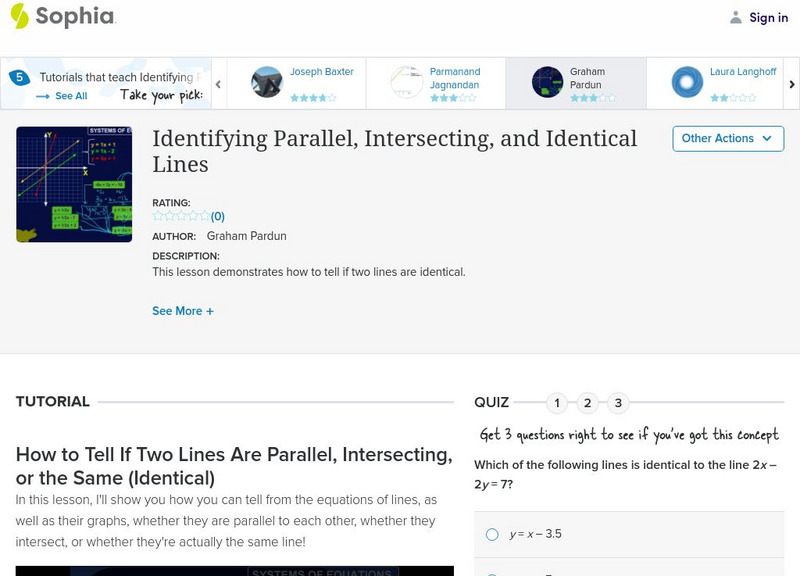Viewport: 800px width, 576px height.
Task: Expand description with See More +
Action: coord(183,311)
